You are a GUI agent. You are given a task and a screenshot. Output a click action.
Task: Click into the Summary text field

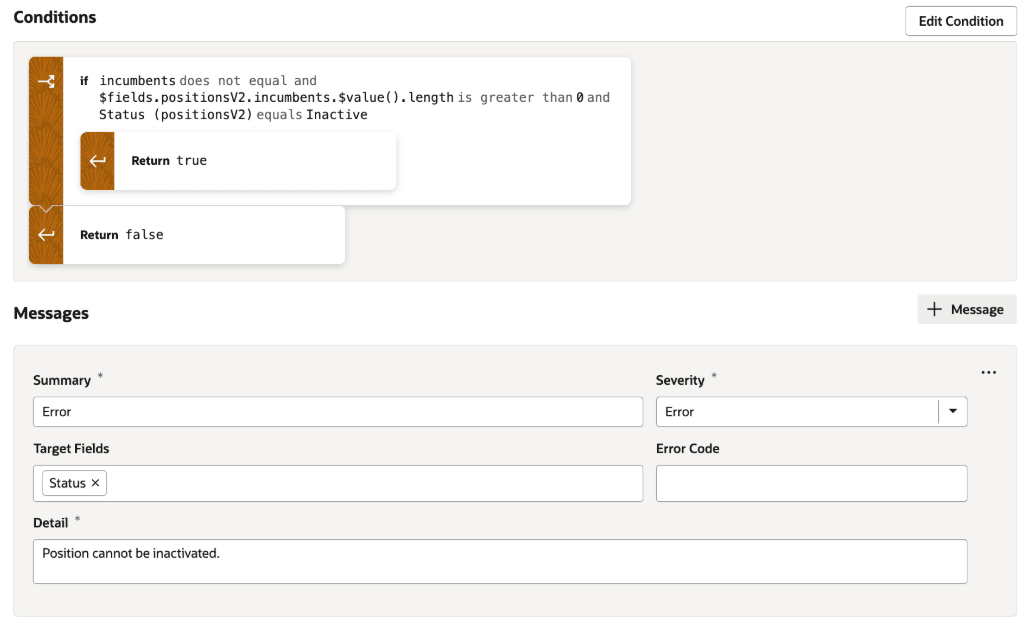(338, 412)
